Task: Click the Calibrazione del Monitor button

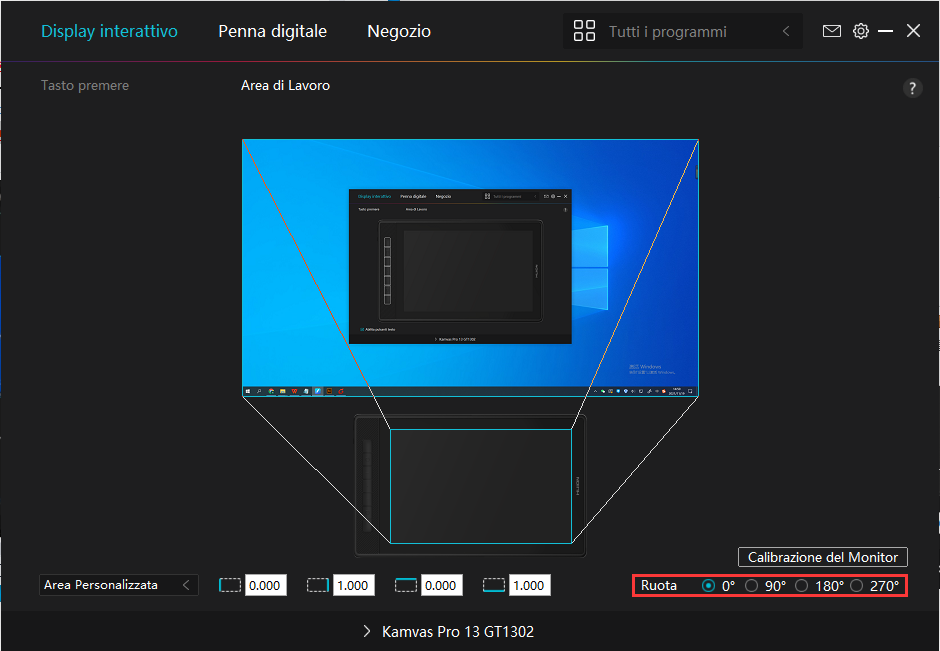Action: [x=822, y=557]
